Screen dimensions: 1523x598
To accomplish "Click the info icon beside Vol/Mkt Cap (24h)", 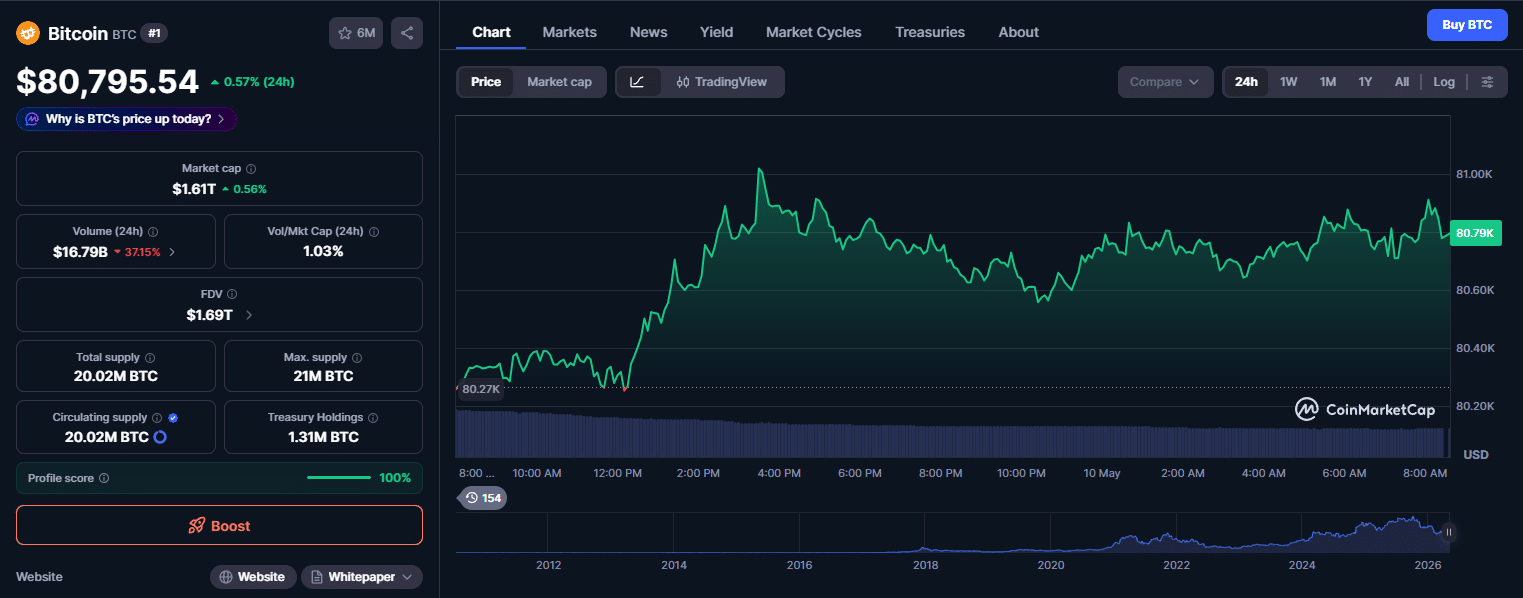I will pyautogui.click(x=374, y=231).
